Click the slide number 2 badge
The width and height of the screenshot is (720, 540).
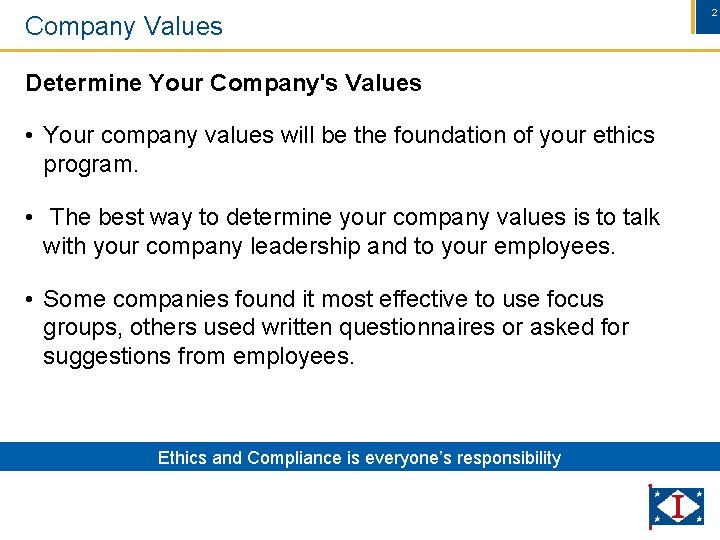click(708, 17)
